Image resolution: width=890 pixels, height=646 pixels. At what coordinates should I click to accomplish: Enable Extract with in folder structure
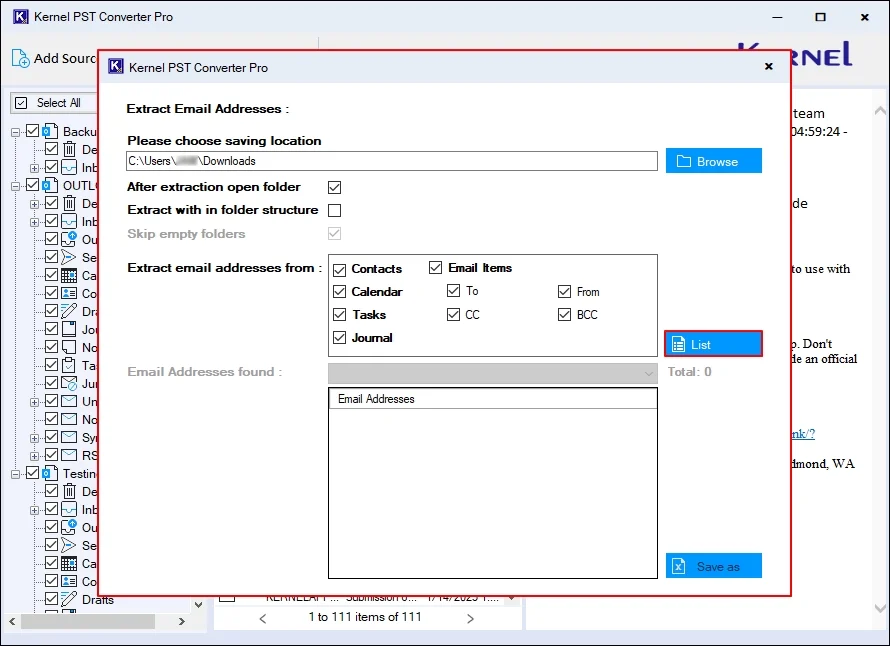[335, 210]
